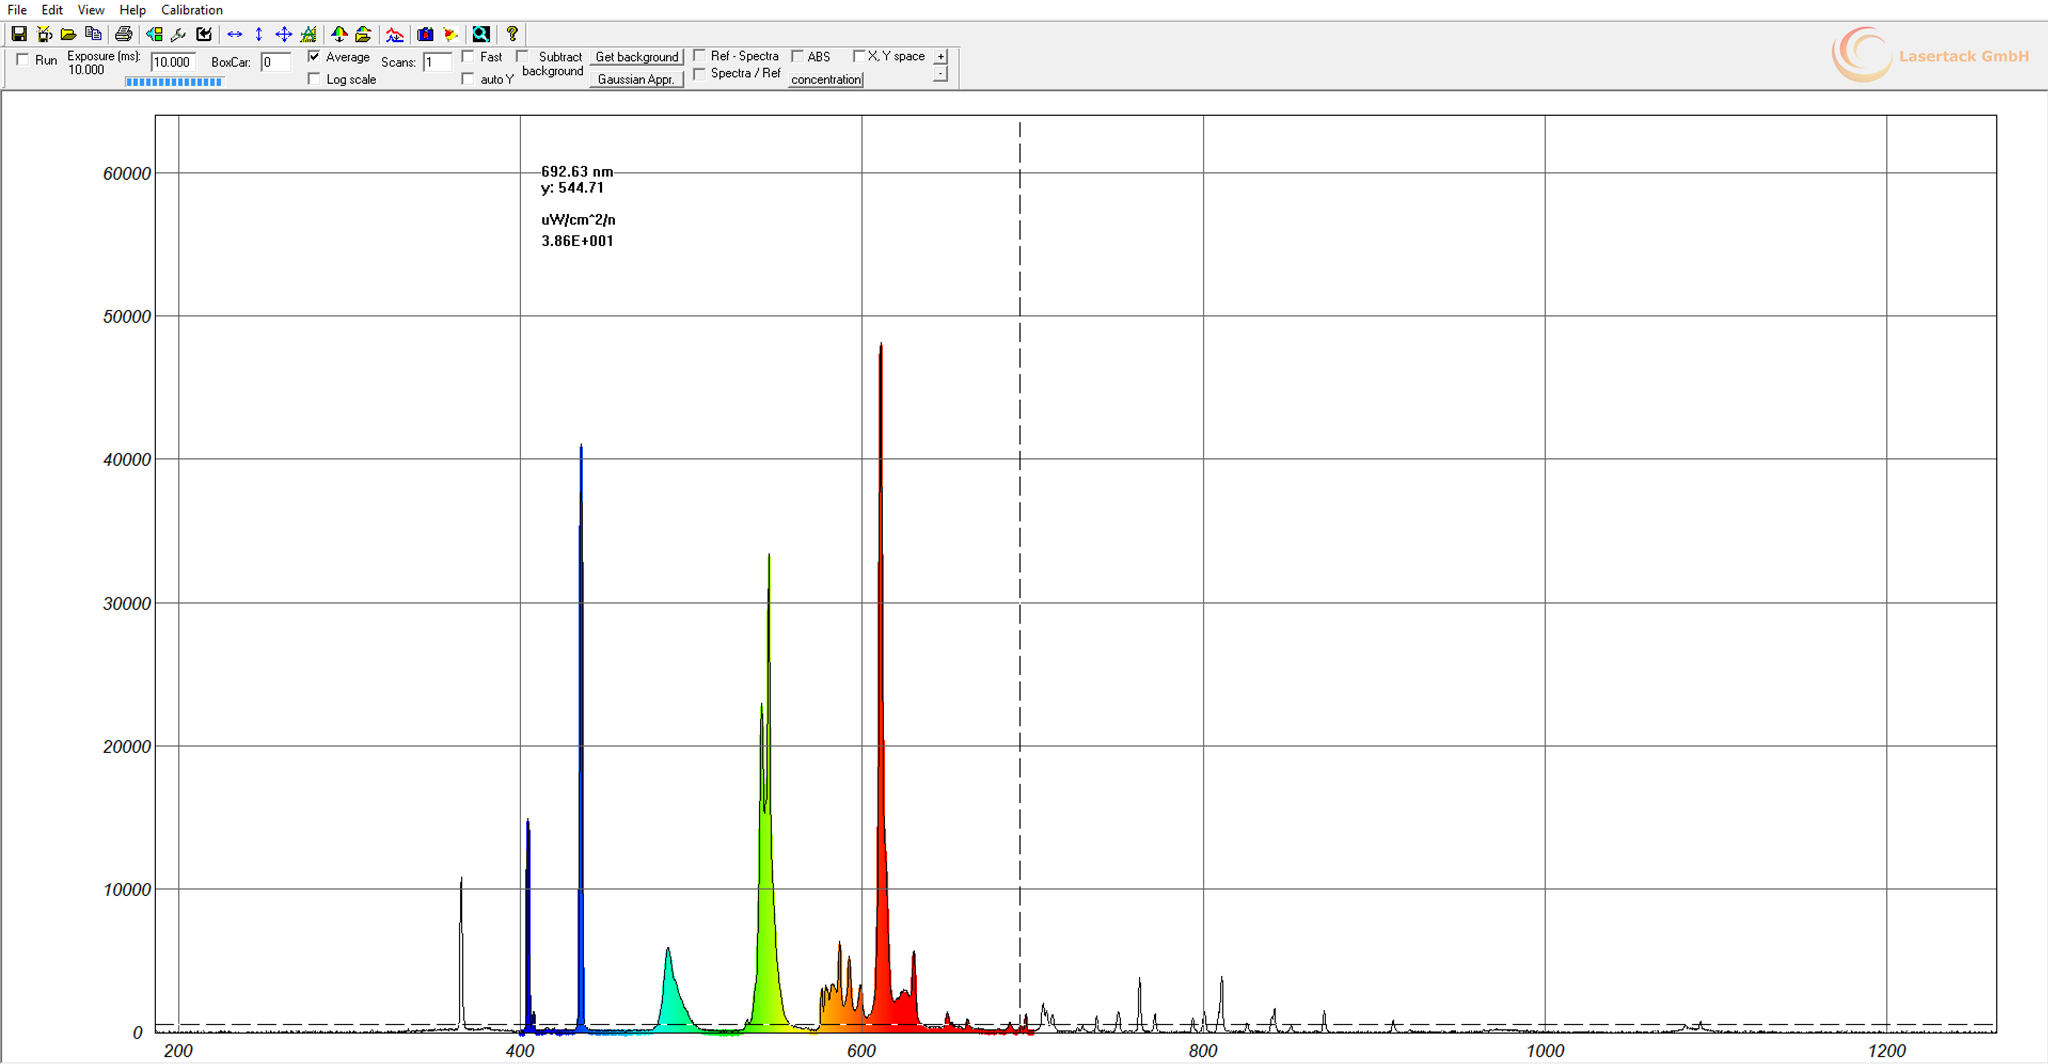Uncheck the Average checkbox
This screenshot has height=1064, width=2048.
tap(314, 57)
